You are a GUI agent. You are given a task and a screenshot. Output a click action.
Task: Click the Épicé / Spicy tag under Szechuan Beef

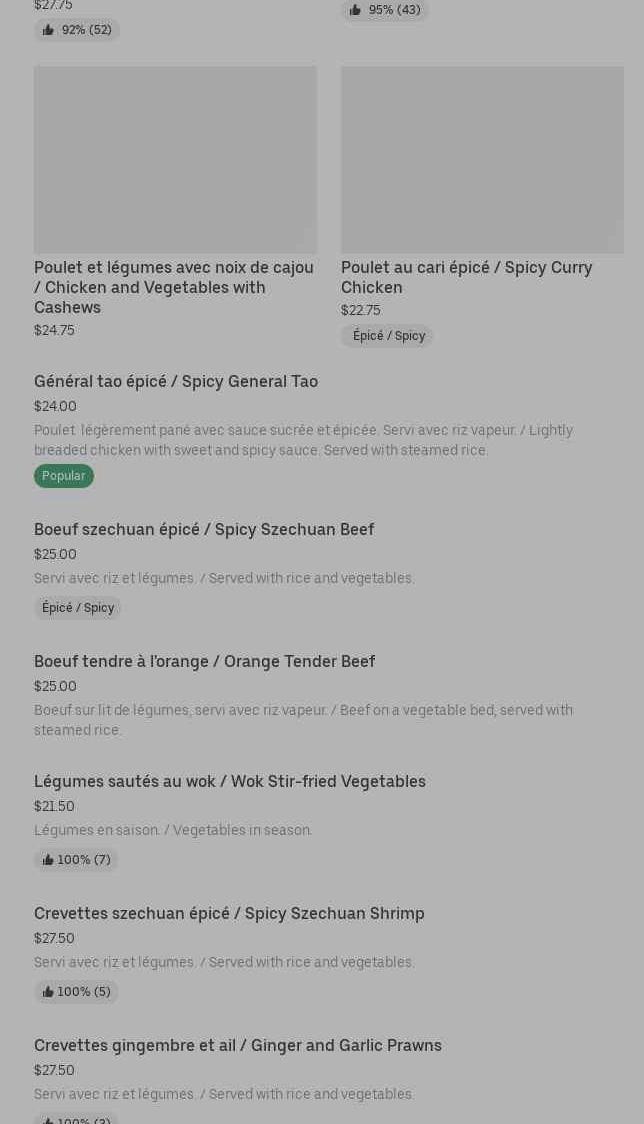point(78,608)
